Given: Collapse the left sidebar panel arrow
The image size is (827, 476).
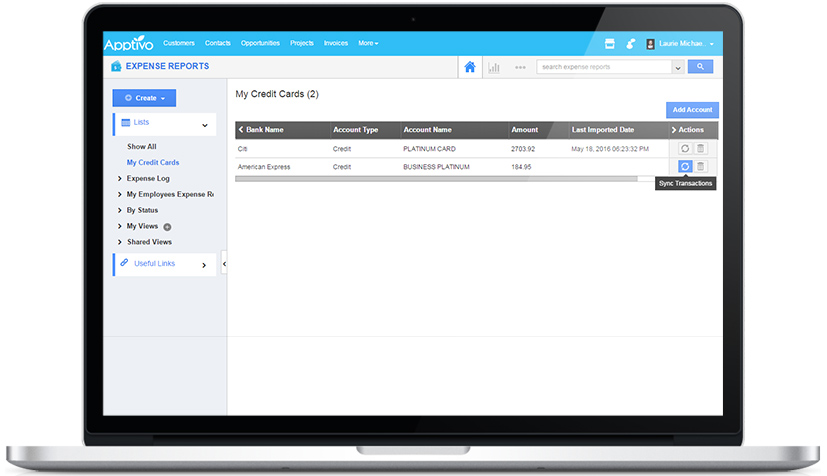Looking at the screenshot, I should 224,264.
